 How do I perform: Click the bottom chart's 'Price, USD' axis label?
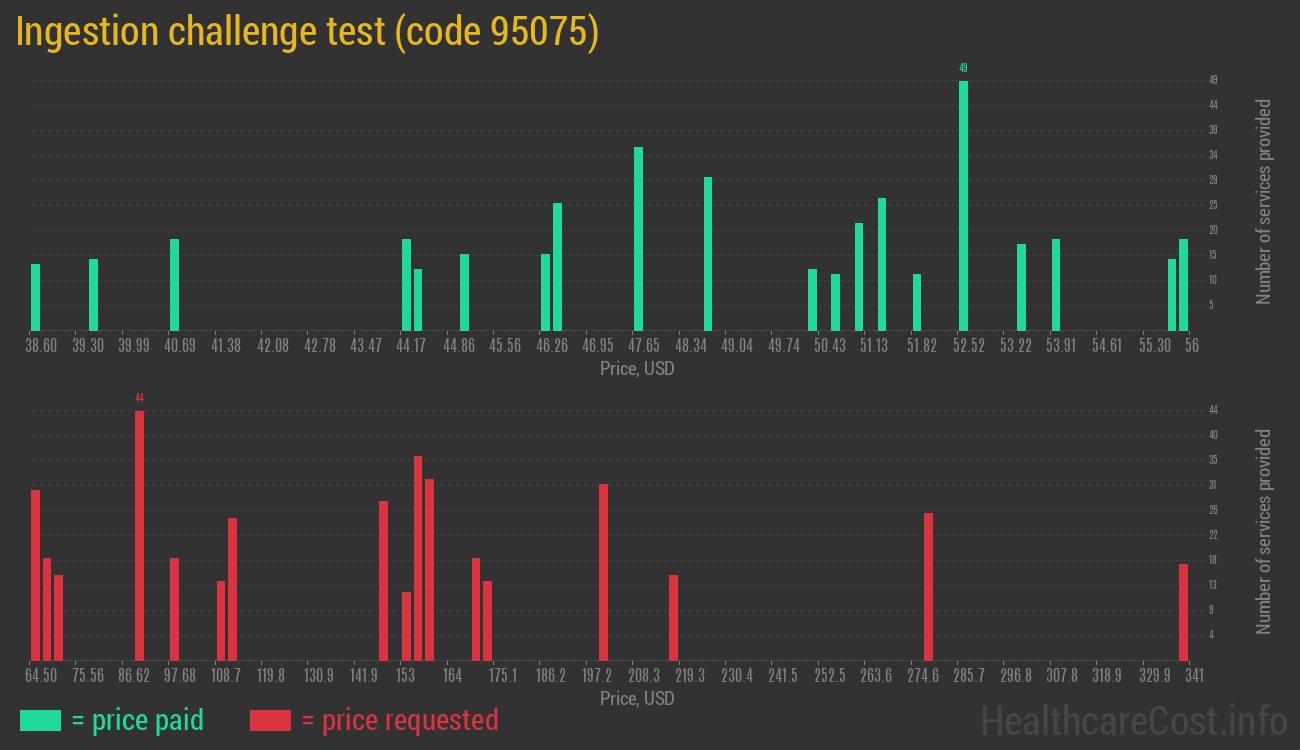638,699
